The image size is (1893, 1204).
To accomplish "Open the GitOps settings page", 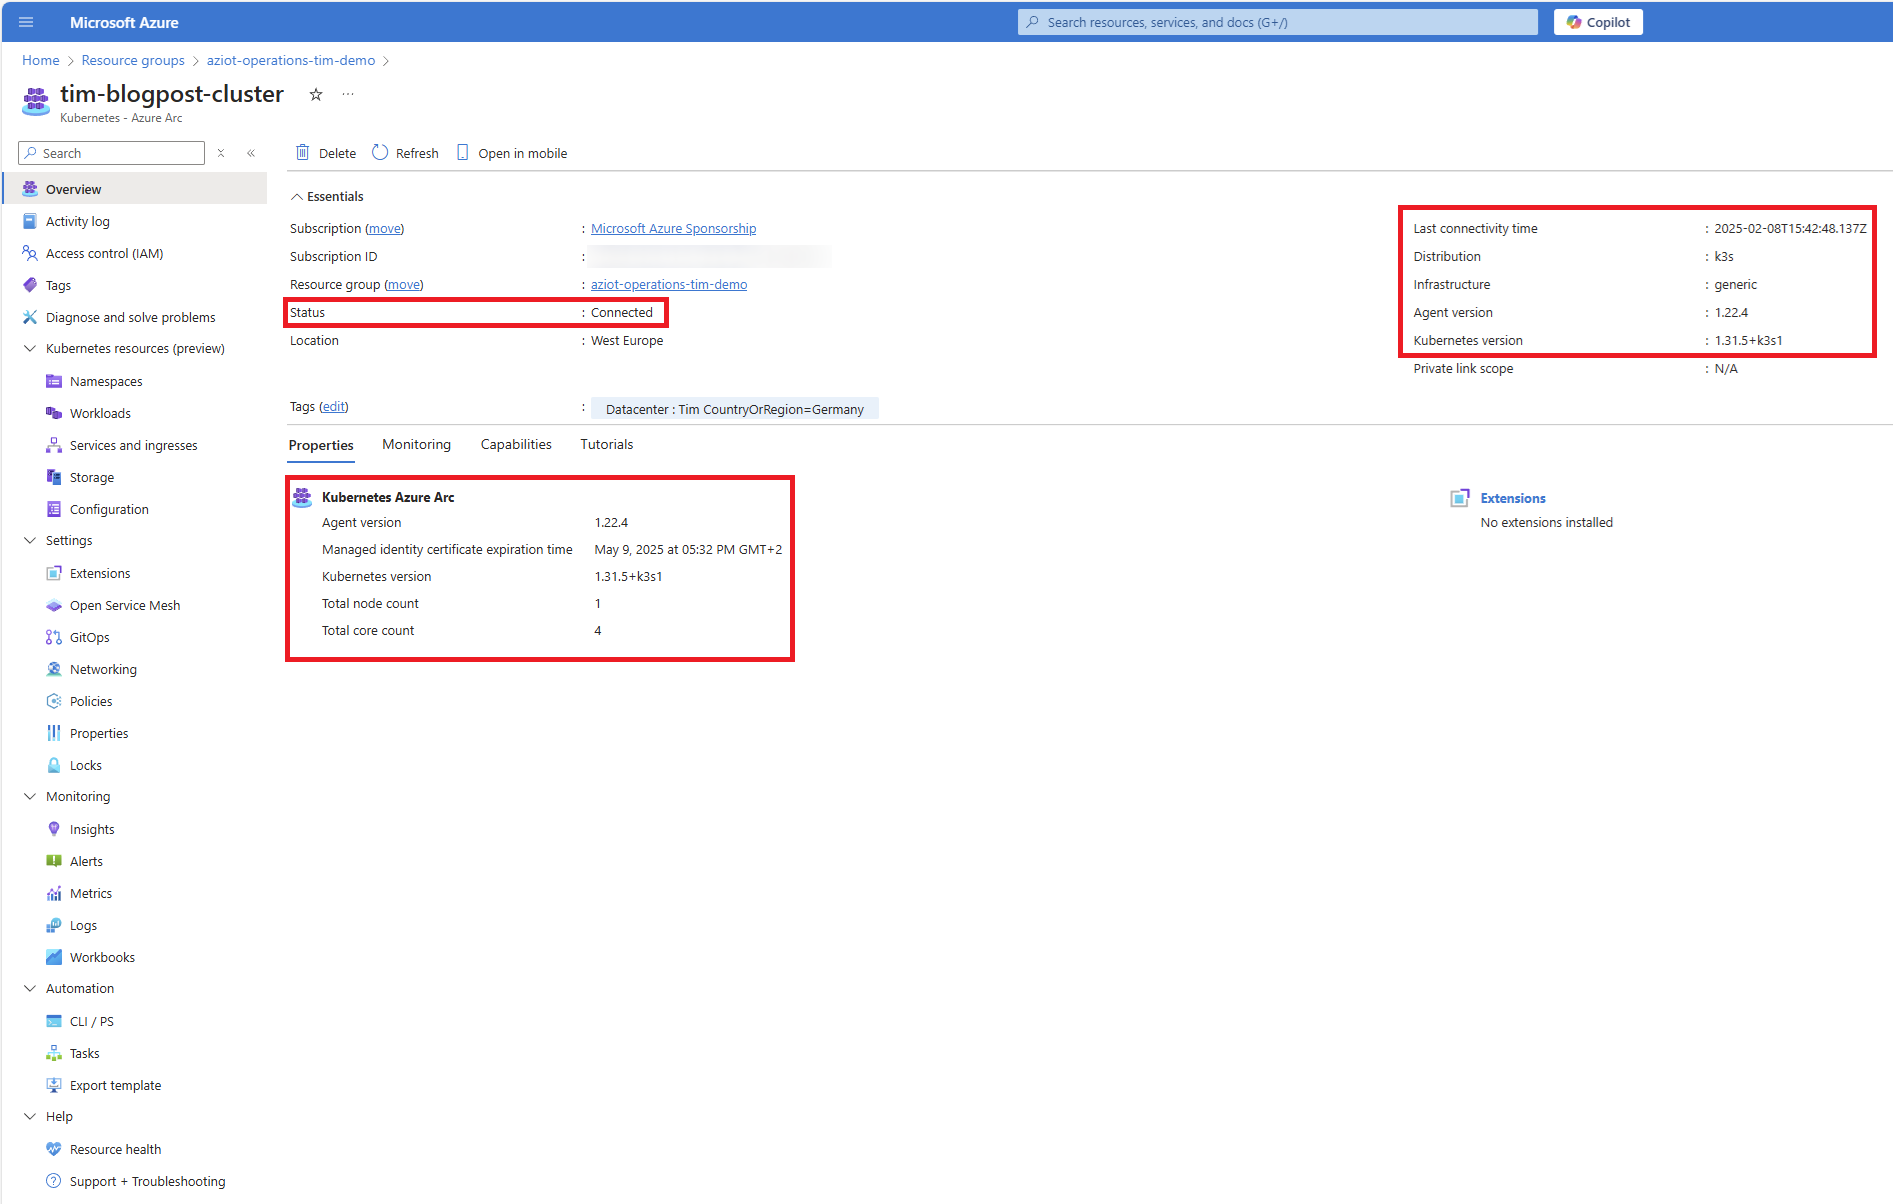I will pyautogui.click(x=89, y=637).
